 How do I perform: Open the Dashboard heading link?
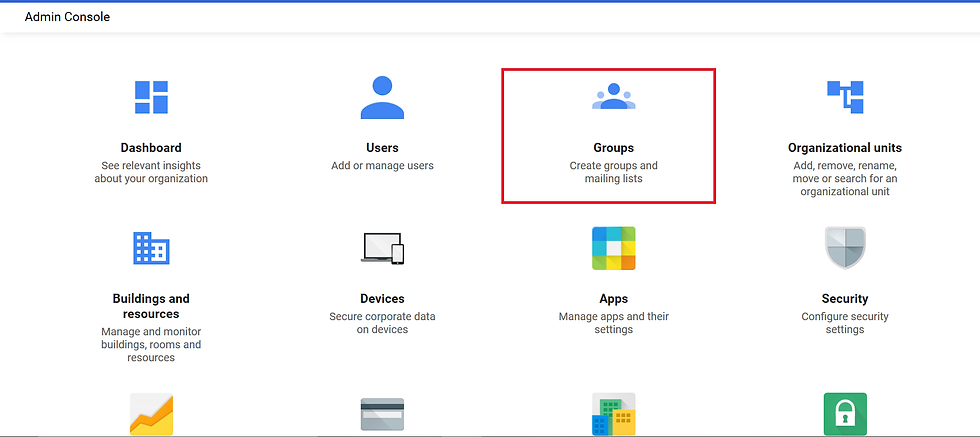click(151, 148)
